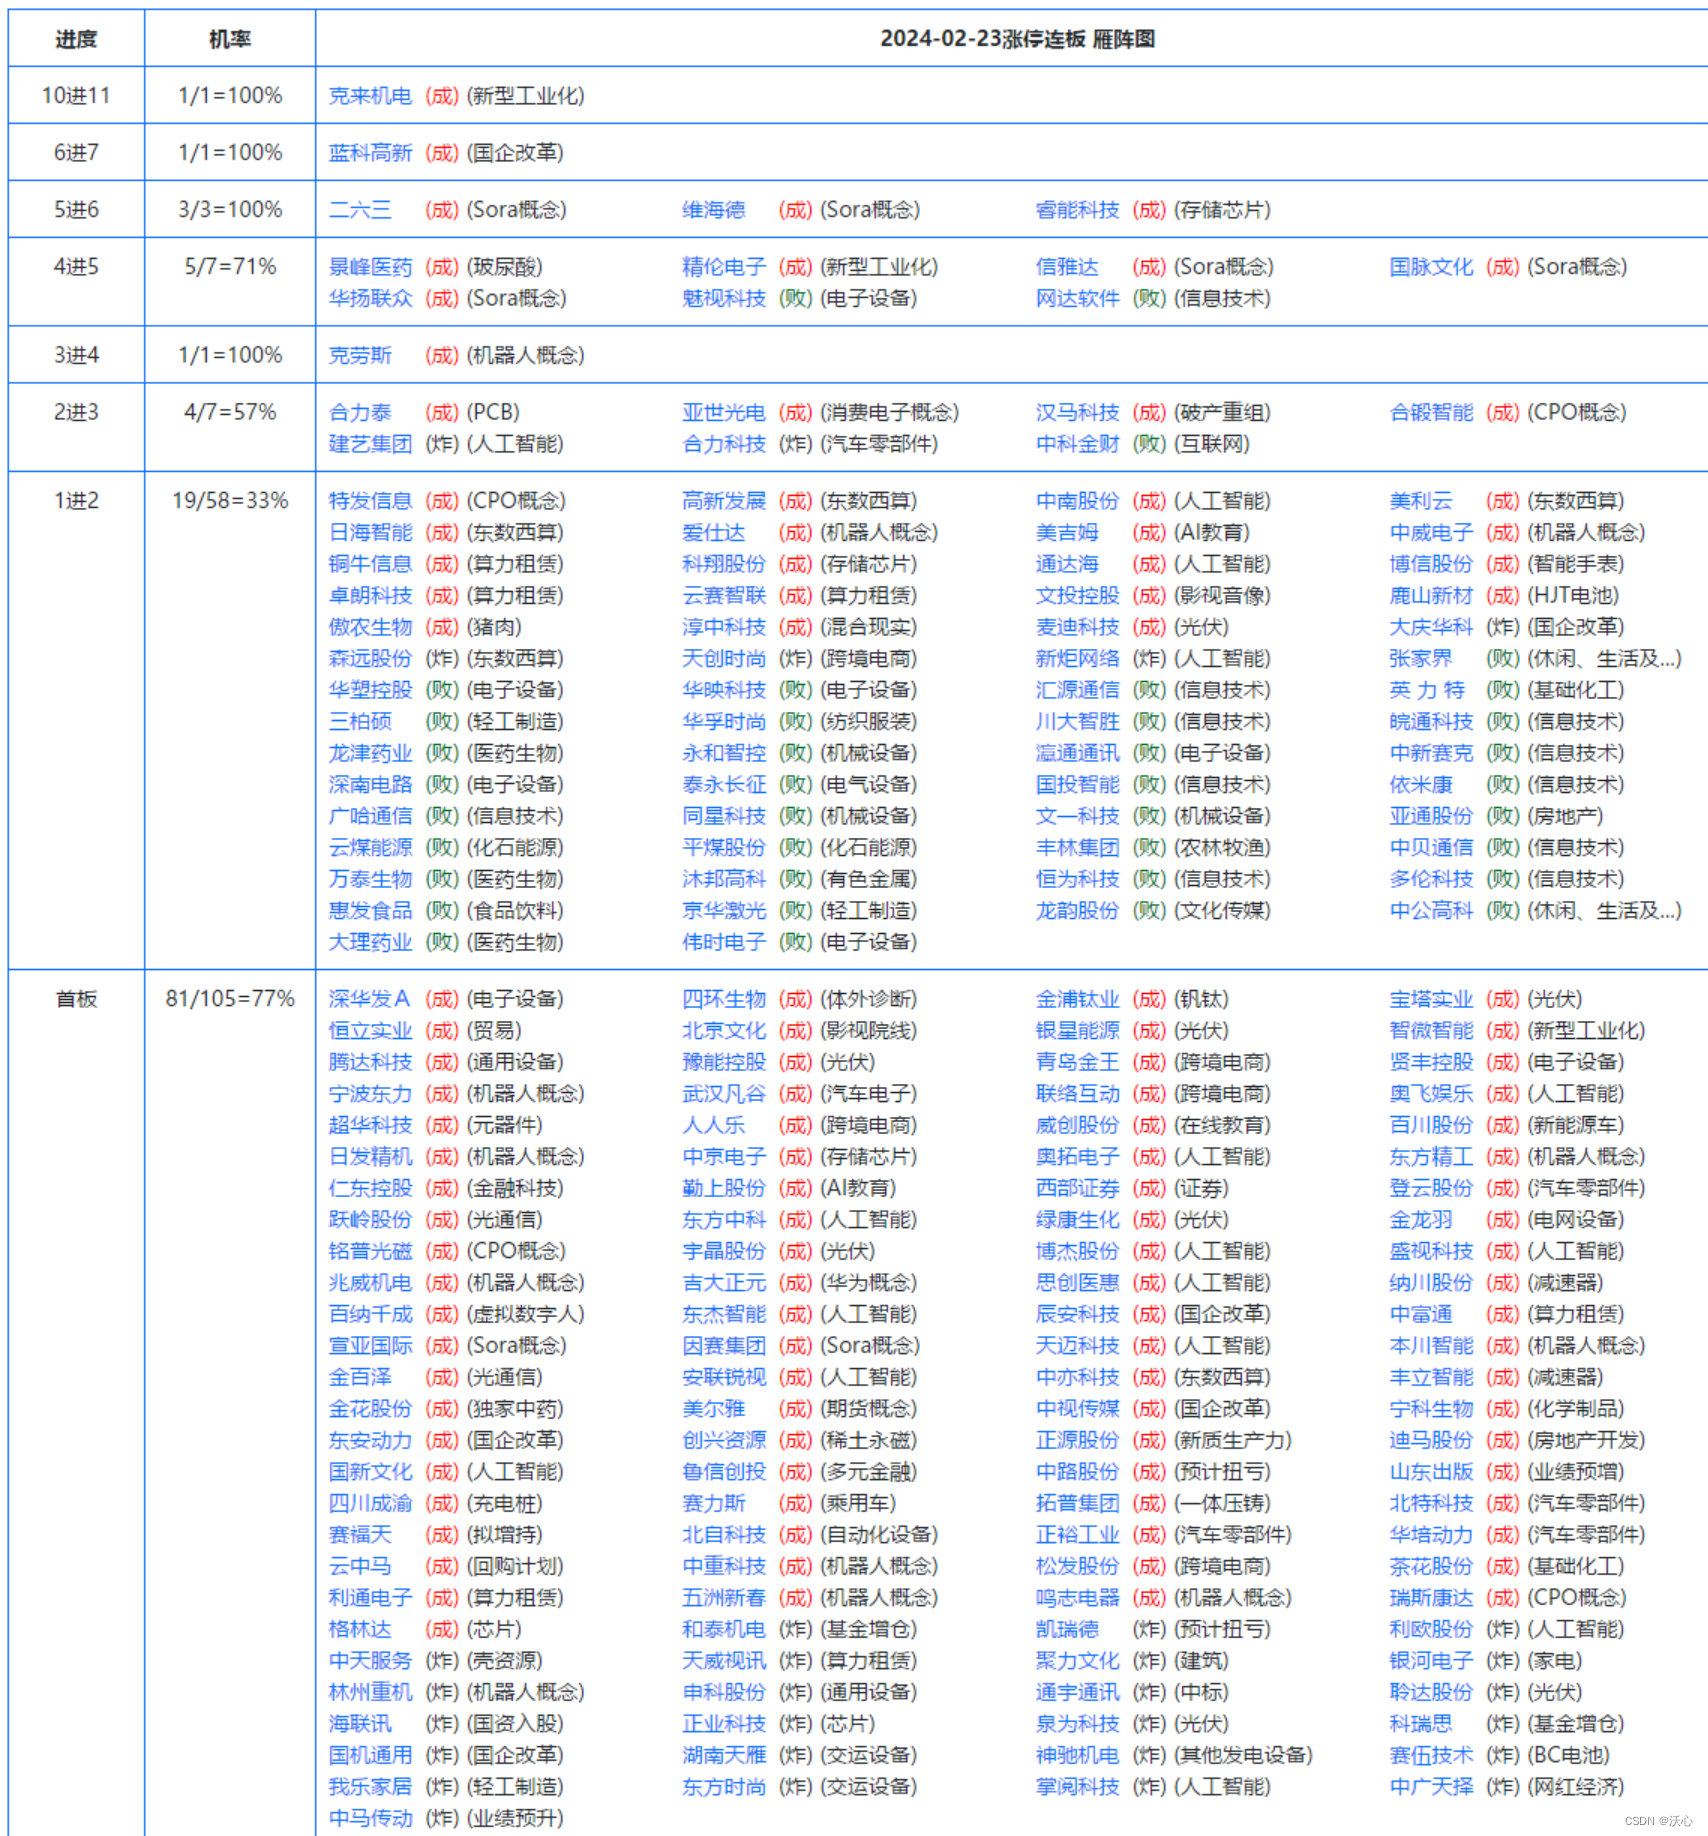Image resolution: width=1708 pixels, height=1836 pixels.
Task: Click the 汉马科技 link
Action: pos(1077,412)
